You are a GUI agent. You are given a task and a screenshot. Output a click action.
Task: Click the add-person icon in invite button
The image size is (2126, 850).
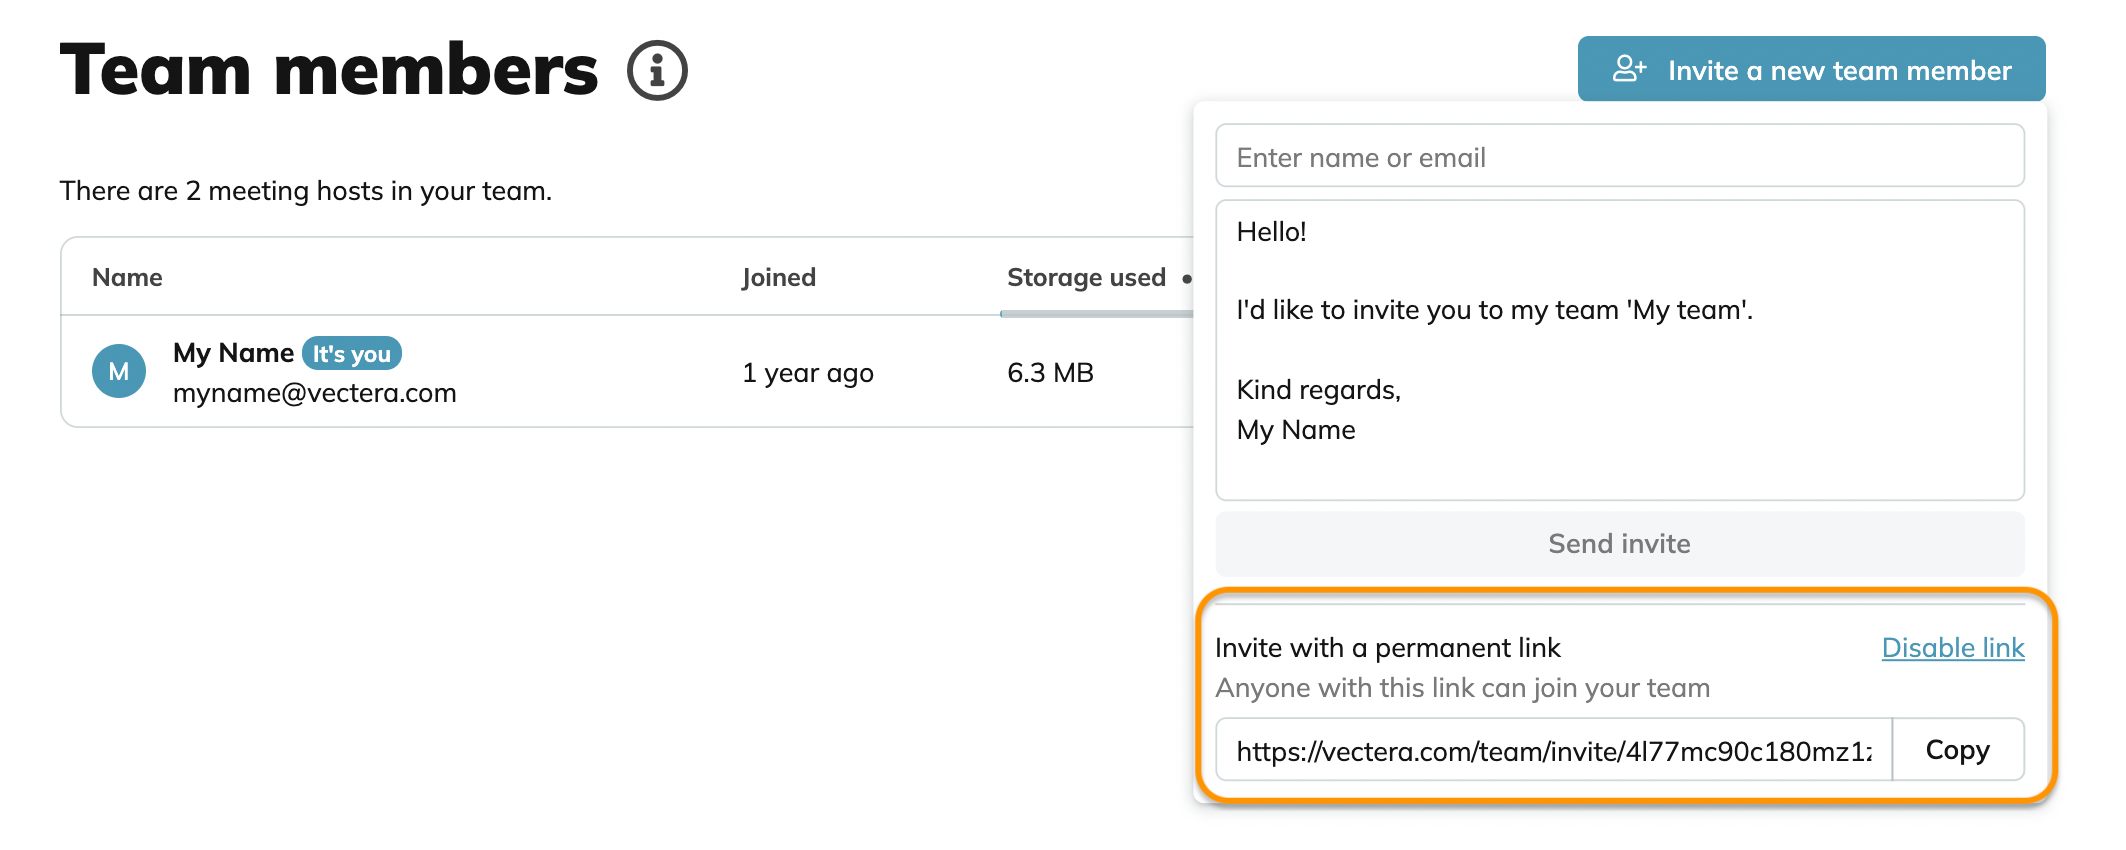pyautogui.click(x=1629, y=69)
